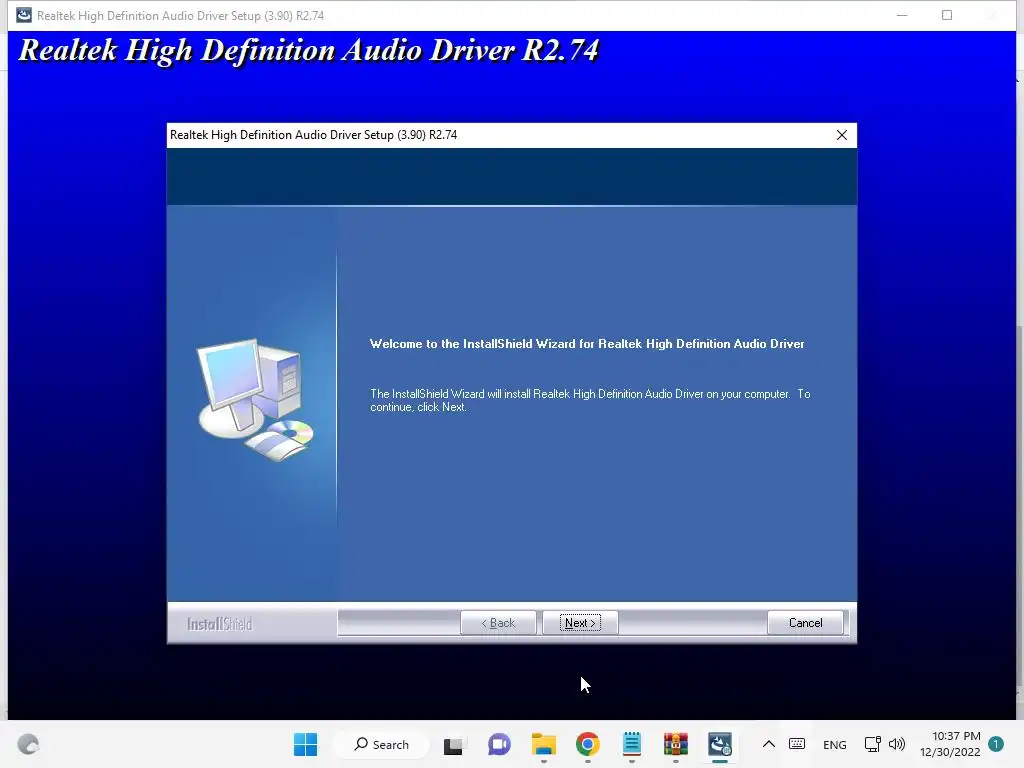The image size is (1024, 768).
Task: Click the Realtek setup icon in title bar
Action: point(24,15)
